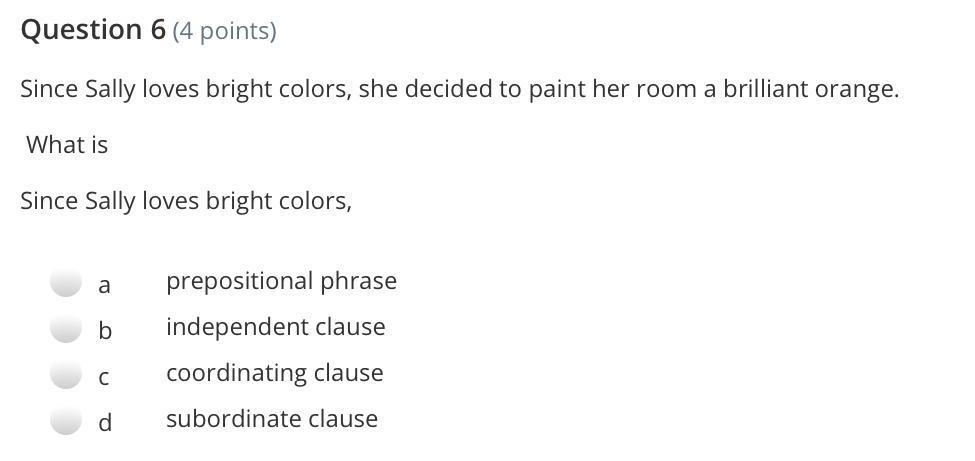Select radio button for option b
Image resolution: width=975 pixels, height=461 pixels.
click(66, 328)
